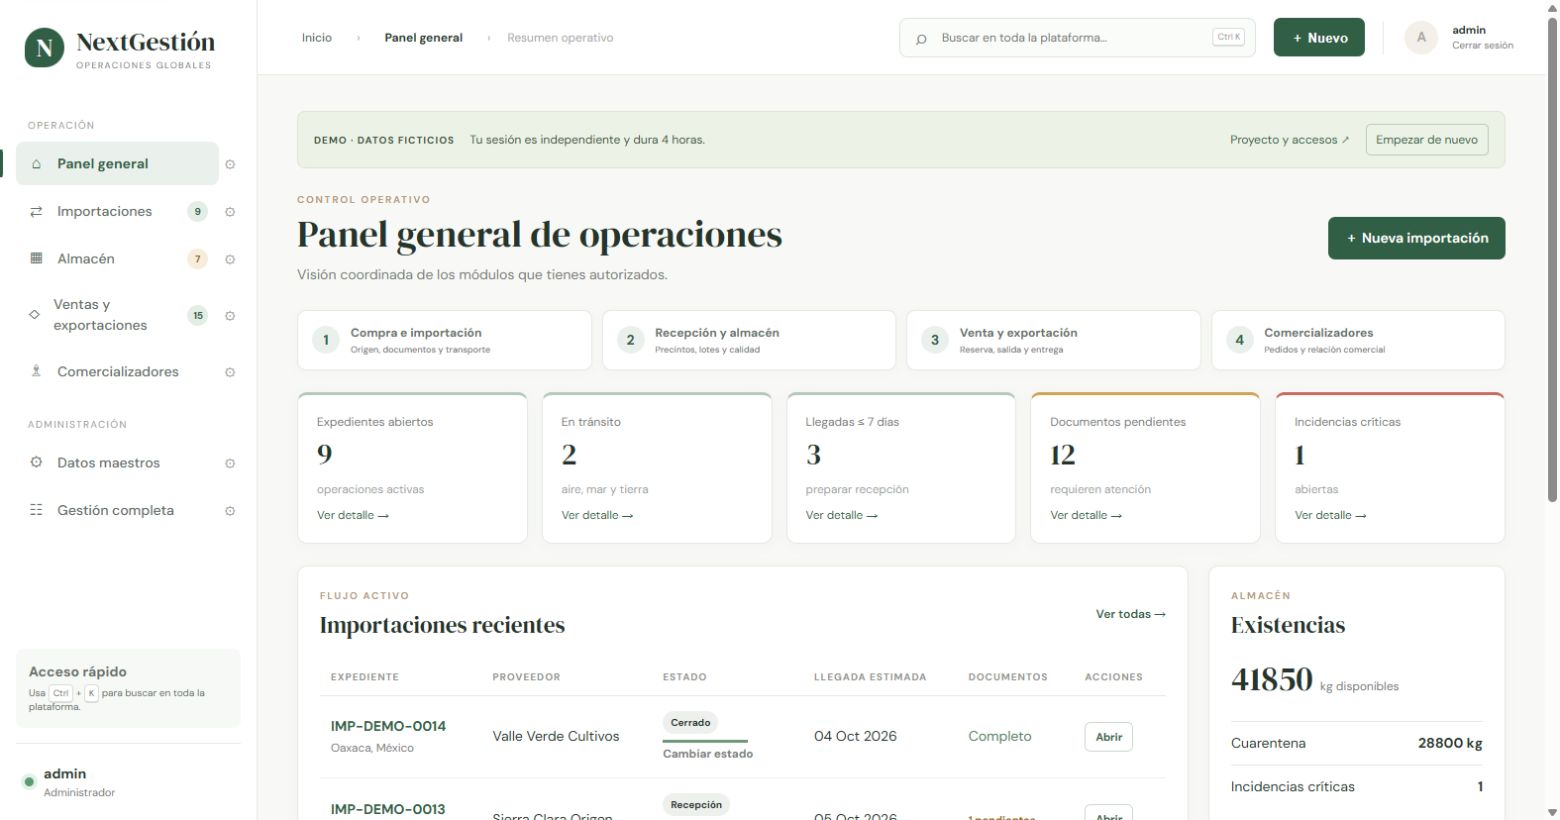
Task: Click the Completo documents status
Action: click(x=1000, y=736)
